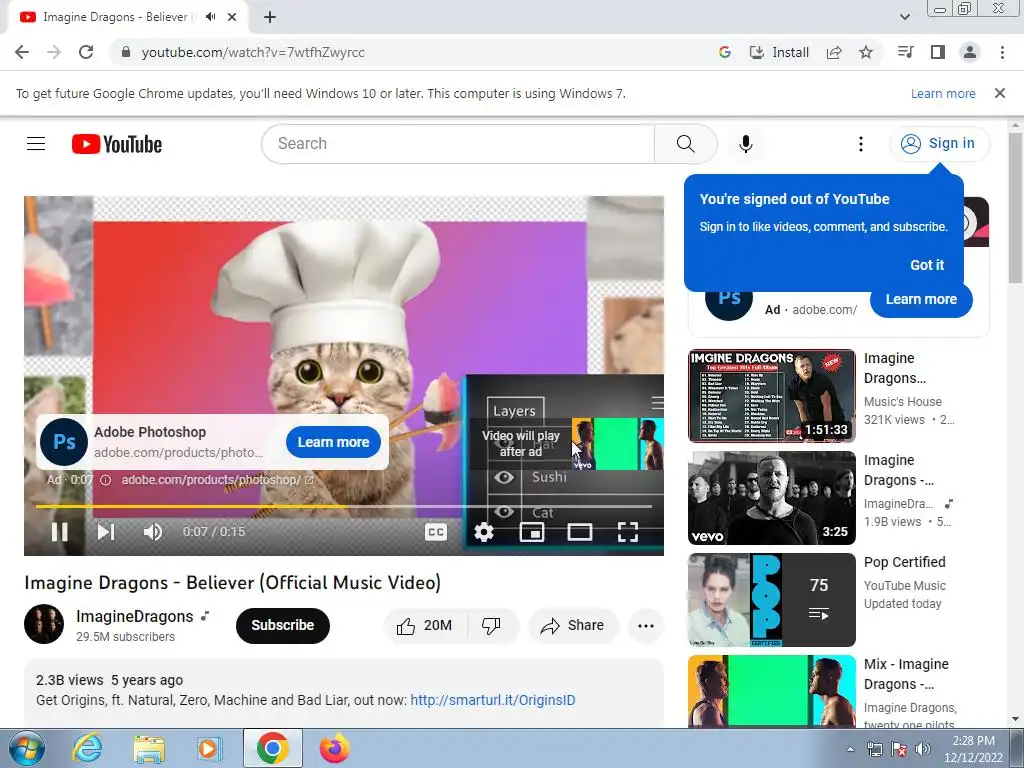Click the Install app button
Viewport: 1024px width, 768px height.
click(x=779, y=52)
